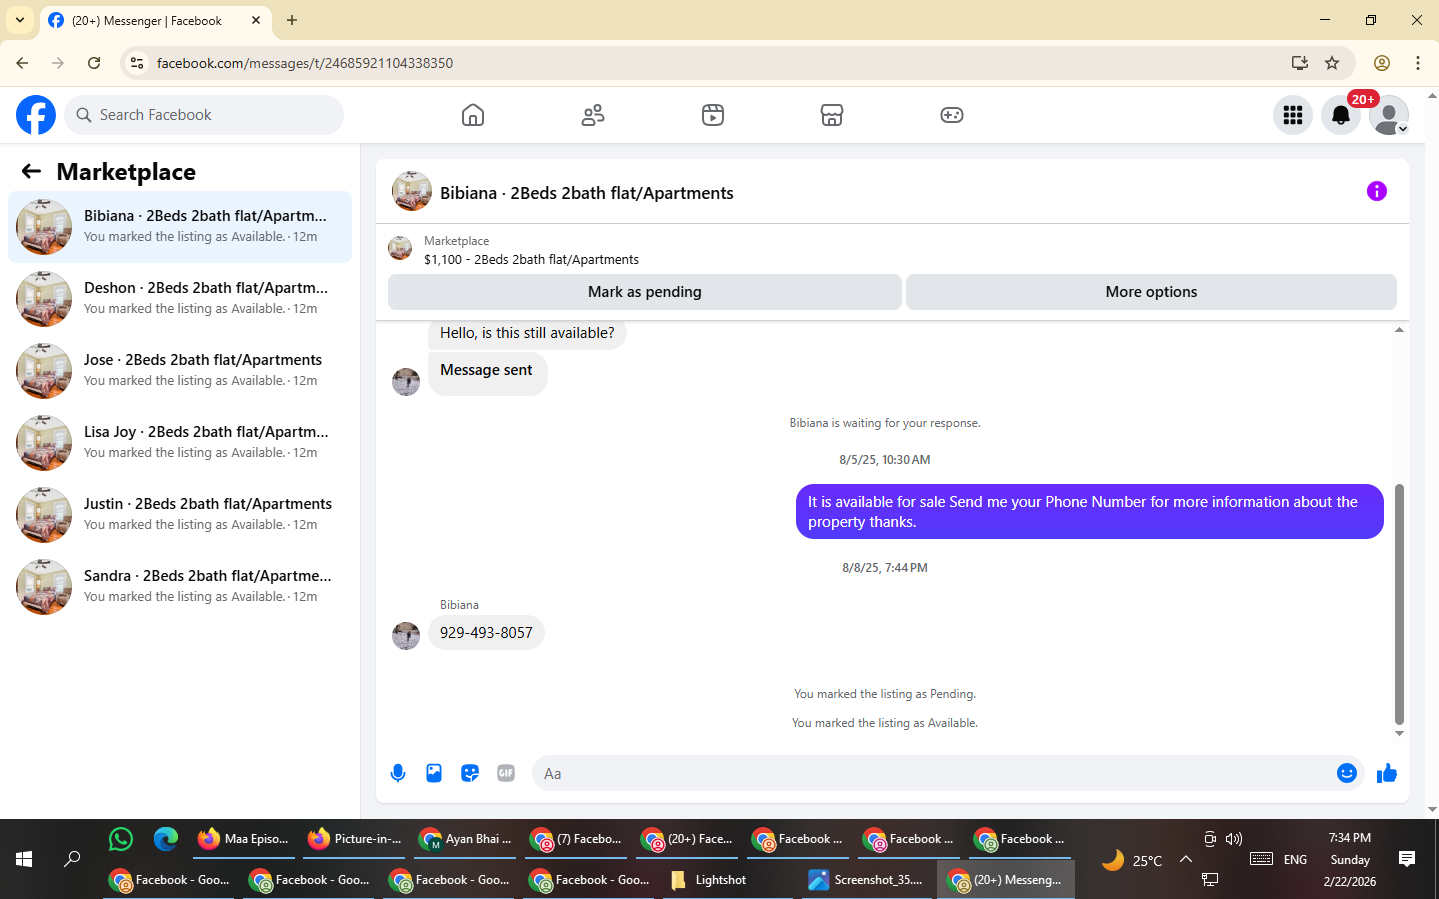1439x899 pixels.
Task: Open the Deshon conversation thread
Action: (180, 299)
